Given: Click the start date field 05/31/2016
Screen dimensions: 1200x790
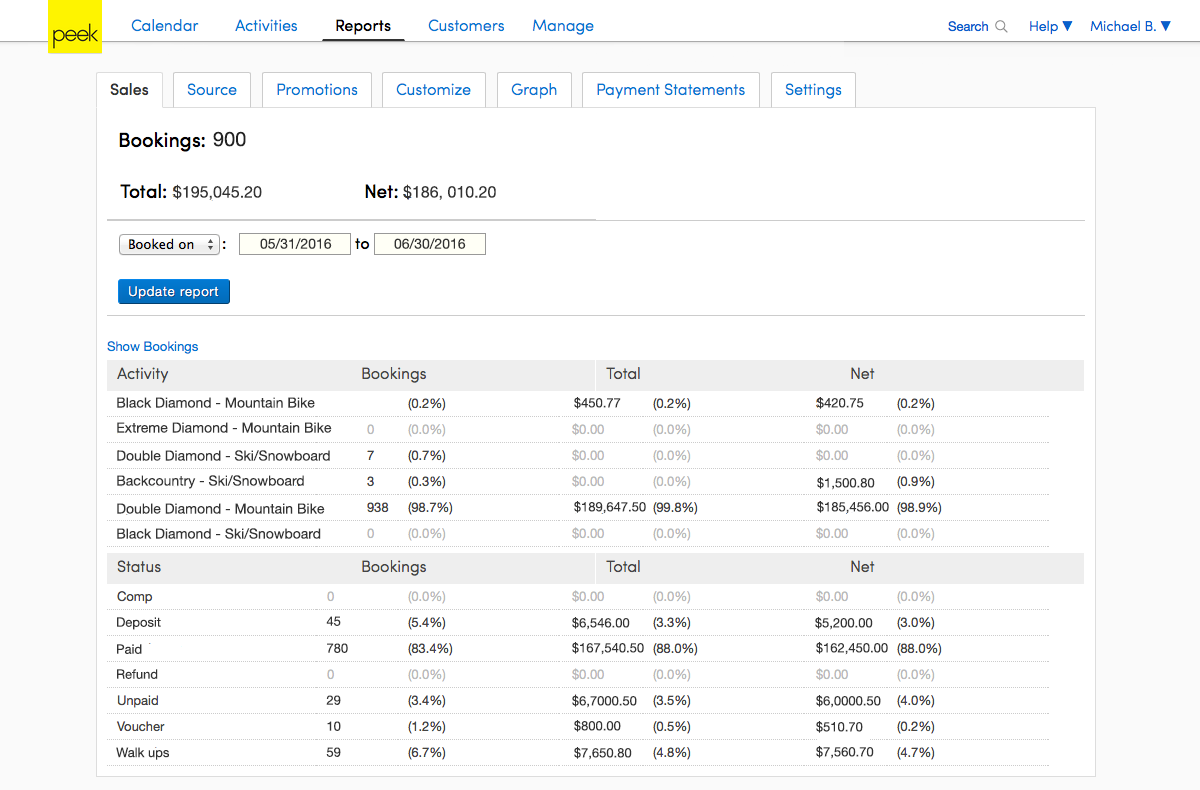Looking at the screenshot, I should tap(295, 244).
